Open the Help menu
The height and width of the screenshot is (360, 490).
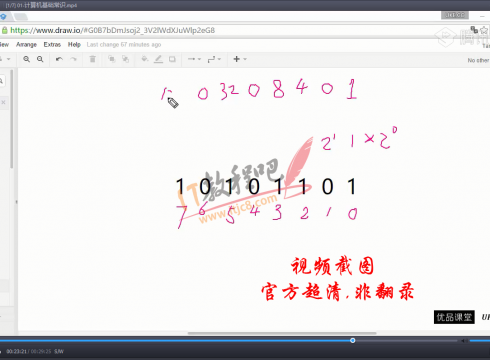(x=74, y=44)
